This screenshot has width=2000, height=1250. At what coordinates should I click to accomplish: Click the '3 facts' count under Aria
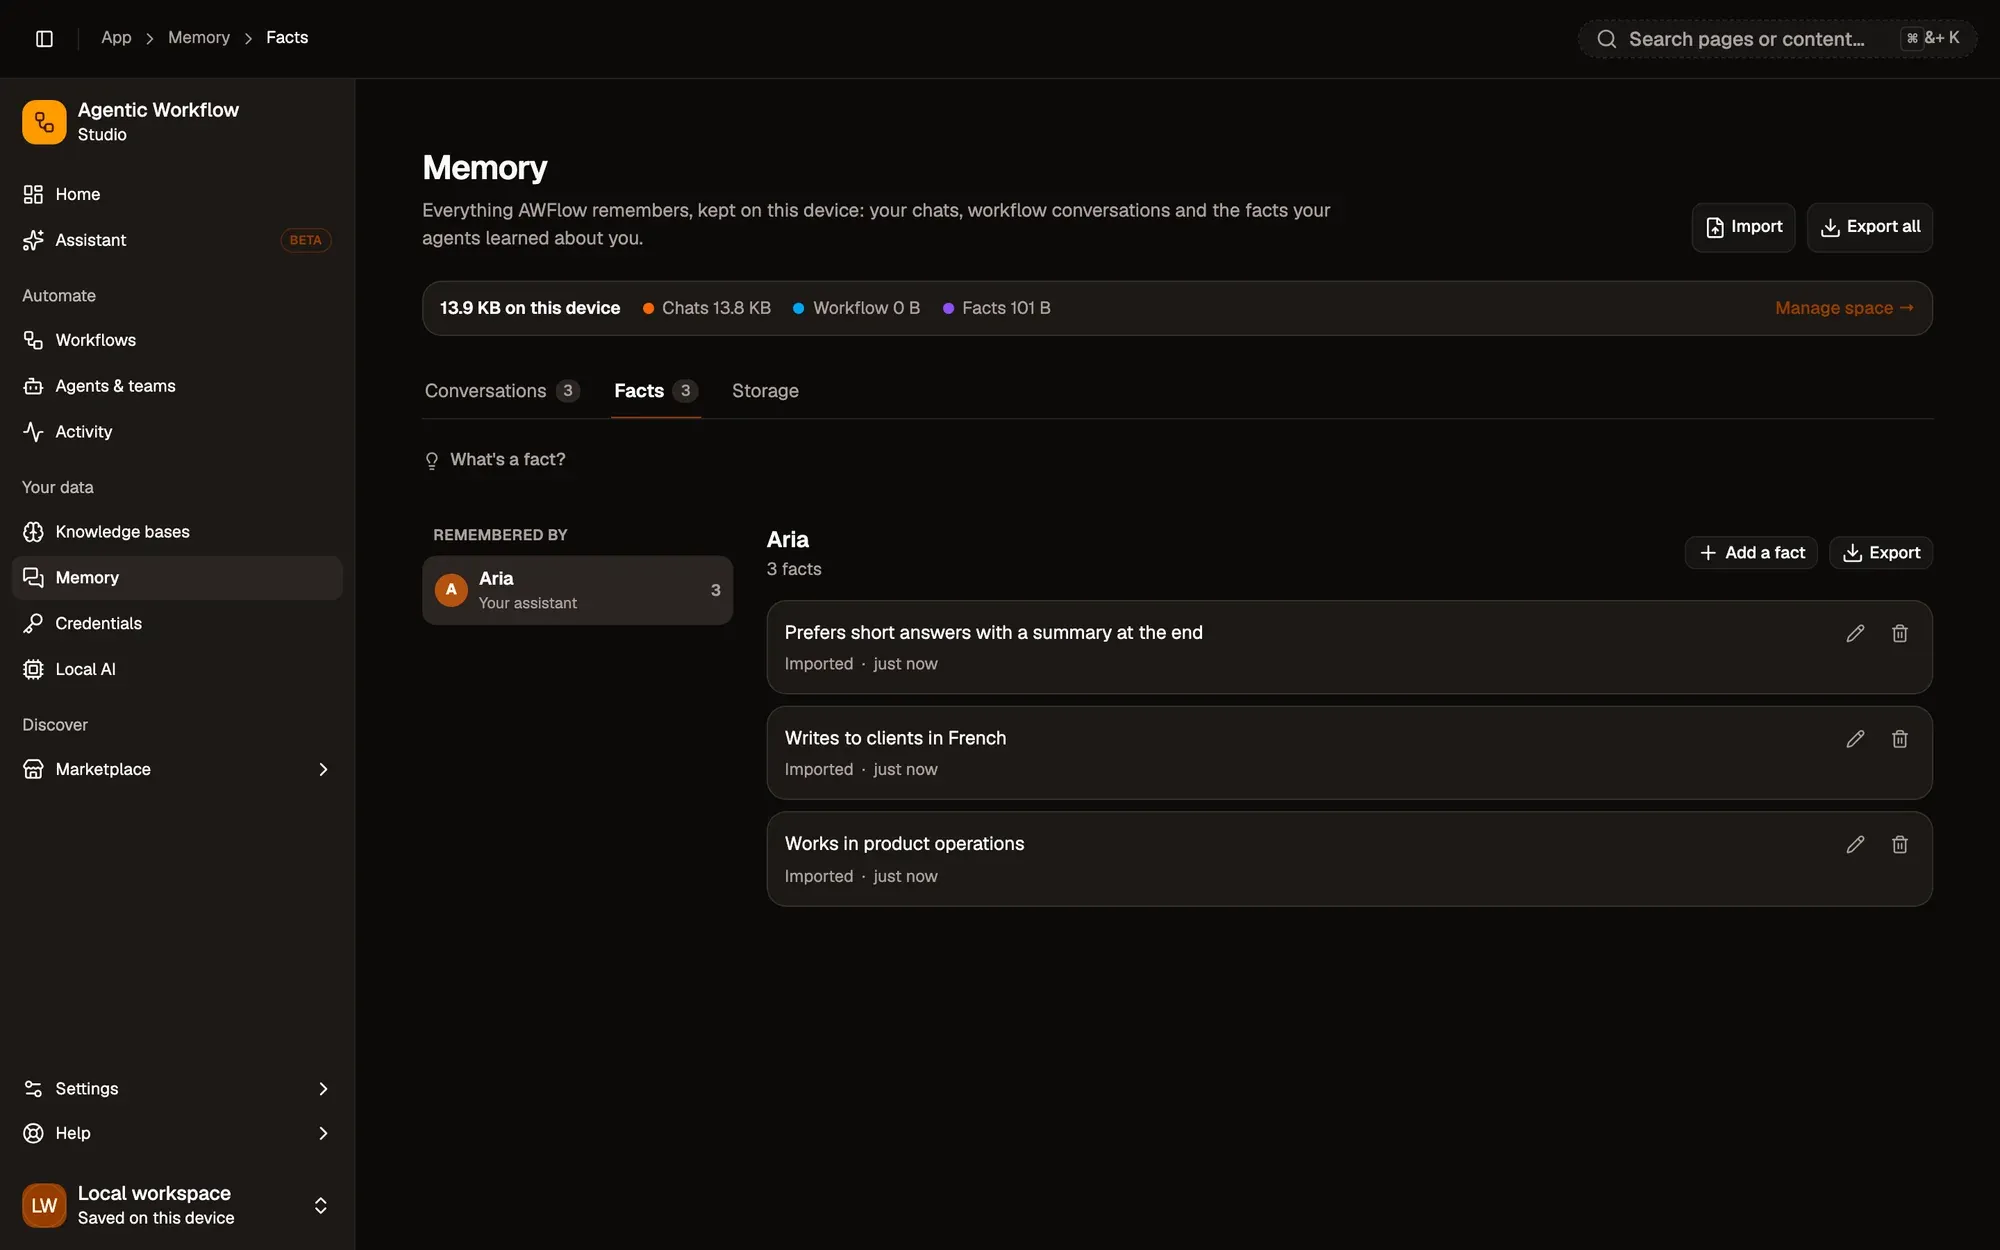point(794,569)
